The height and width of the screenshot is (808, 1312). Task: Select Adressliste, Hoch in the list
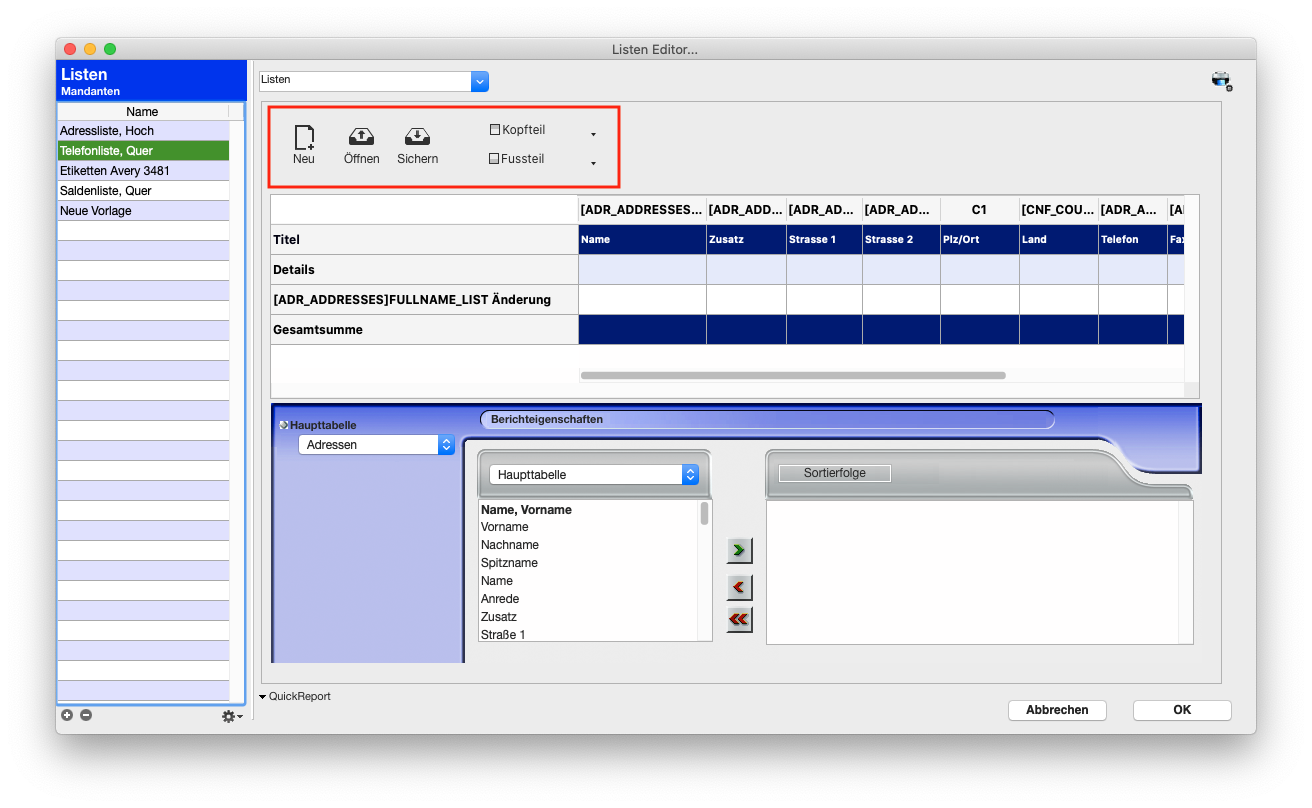(x=143, y=131)
